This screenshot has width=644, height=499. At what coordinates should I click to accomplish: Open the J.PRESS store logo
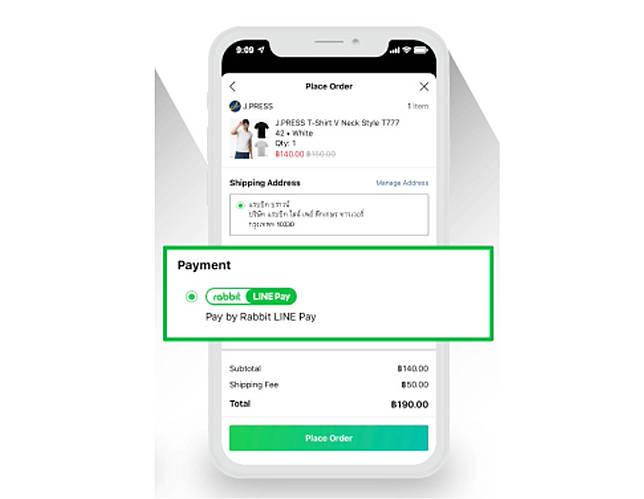pyautogui.click(x=235, y=106)
